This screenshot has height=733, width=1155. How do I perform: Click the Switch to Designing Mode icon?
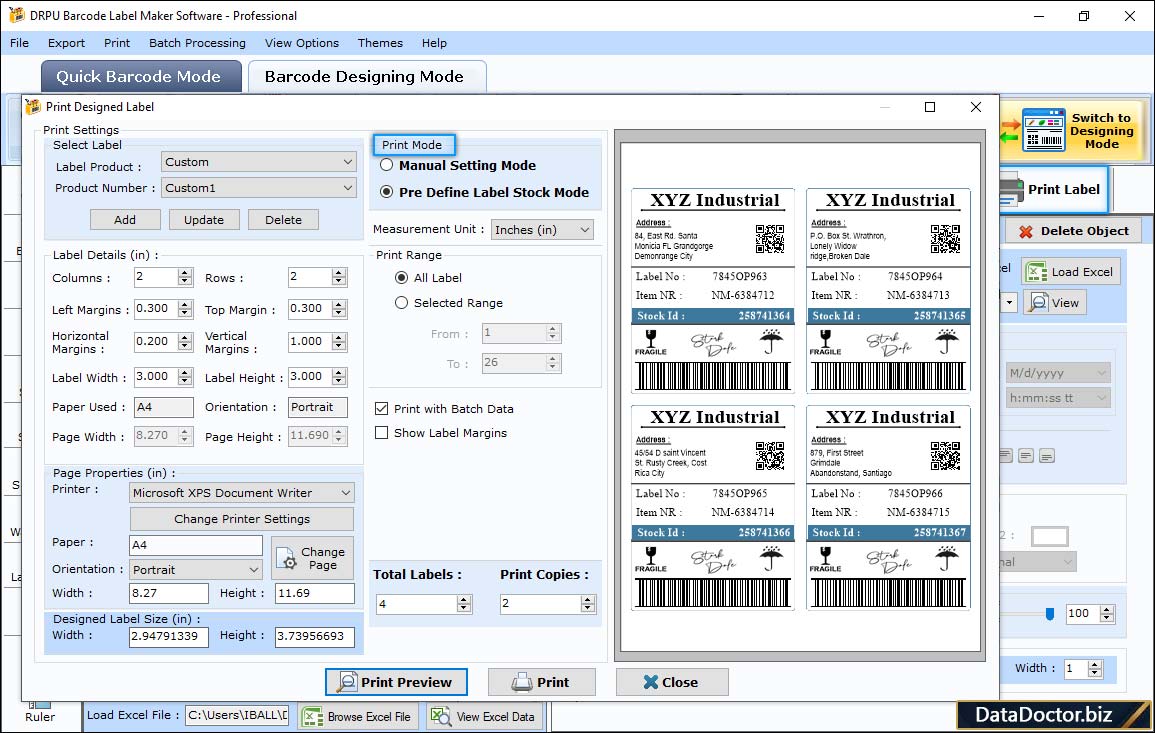[1043, 130]
